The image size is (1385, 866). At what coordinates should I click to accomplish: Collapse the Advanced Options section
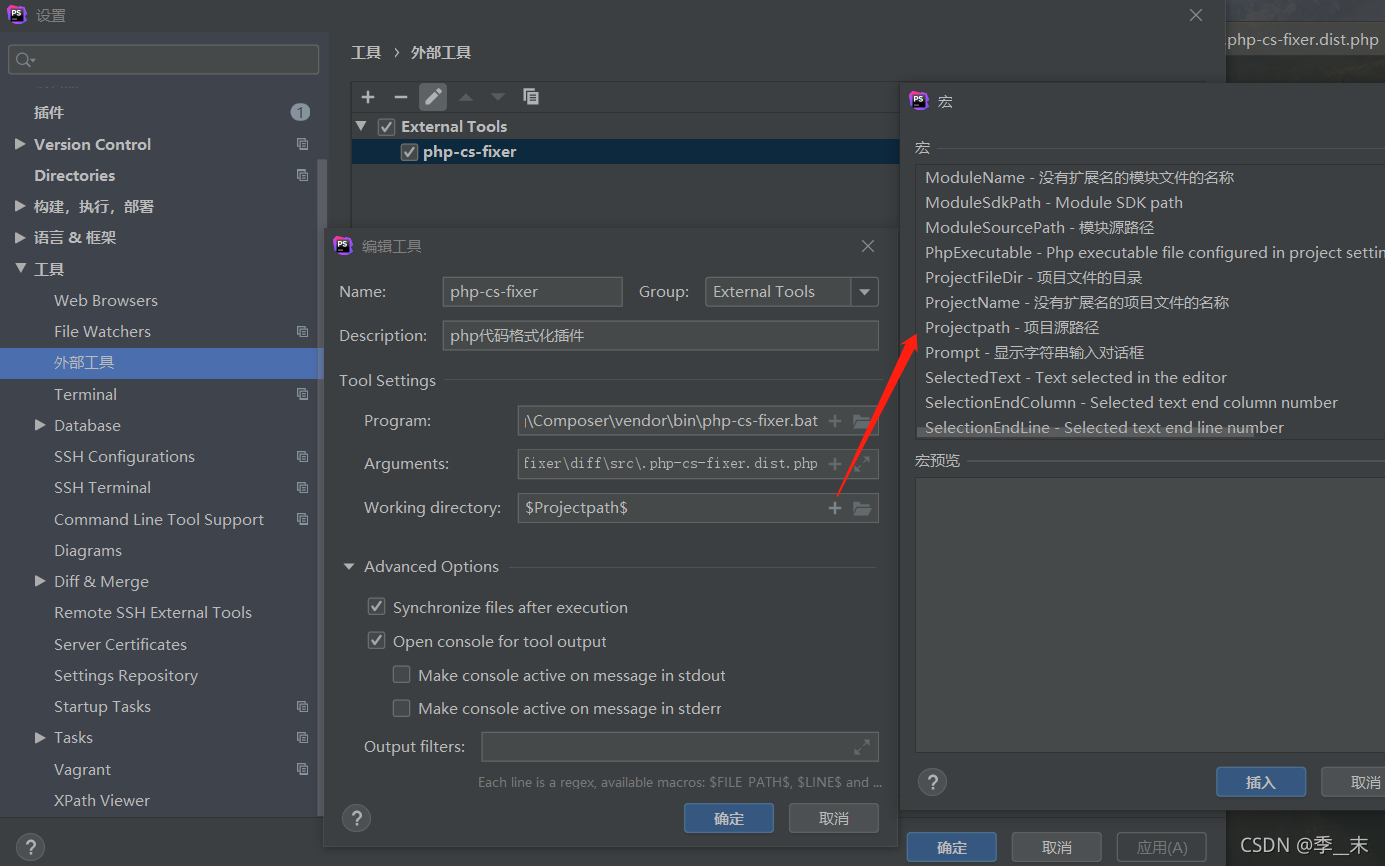tap(348, 566)
